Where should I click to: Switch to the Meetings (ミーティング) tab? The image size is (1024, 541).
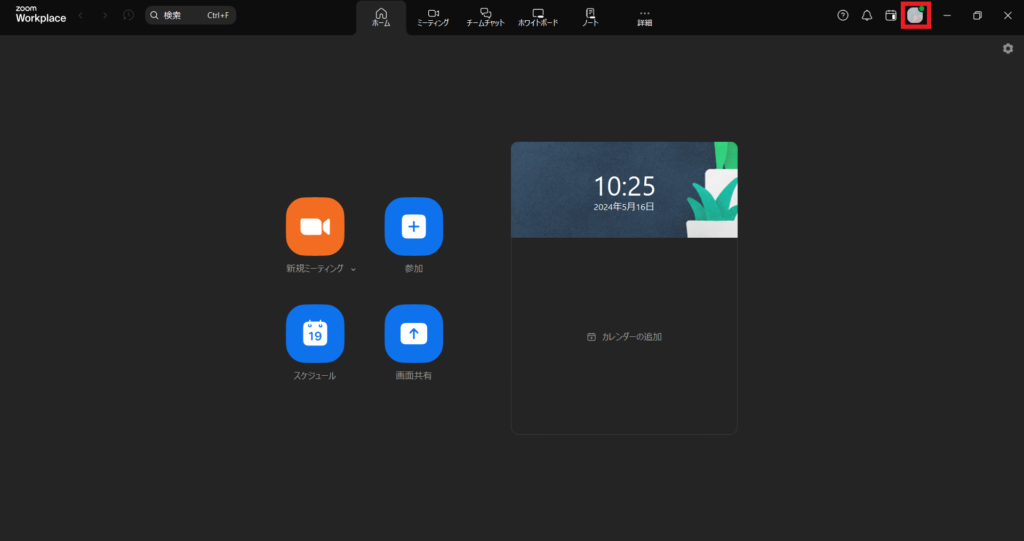[x=433, y=17]
